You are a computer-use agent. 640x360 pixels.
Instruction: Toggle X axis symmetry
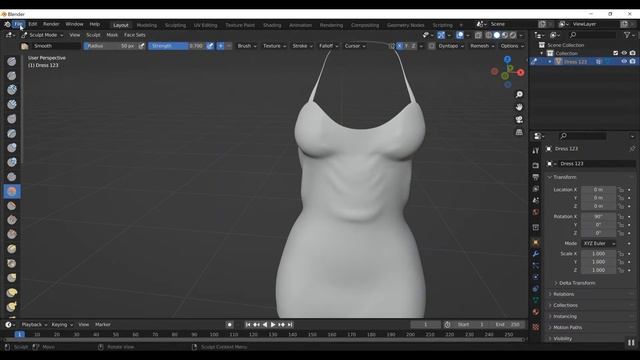399,46
